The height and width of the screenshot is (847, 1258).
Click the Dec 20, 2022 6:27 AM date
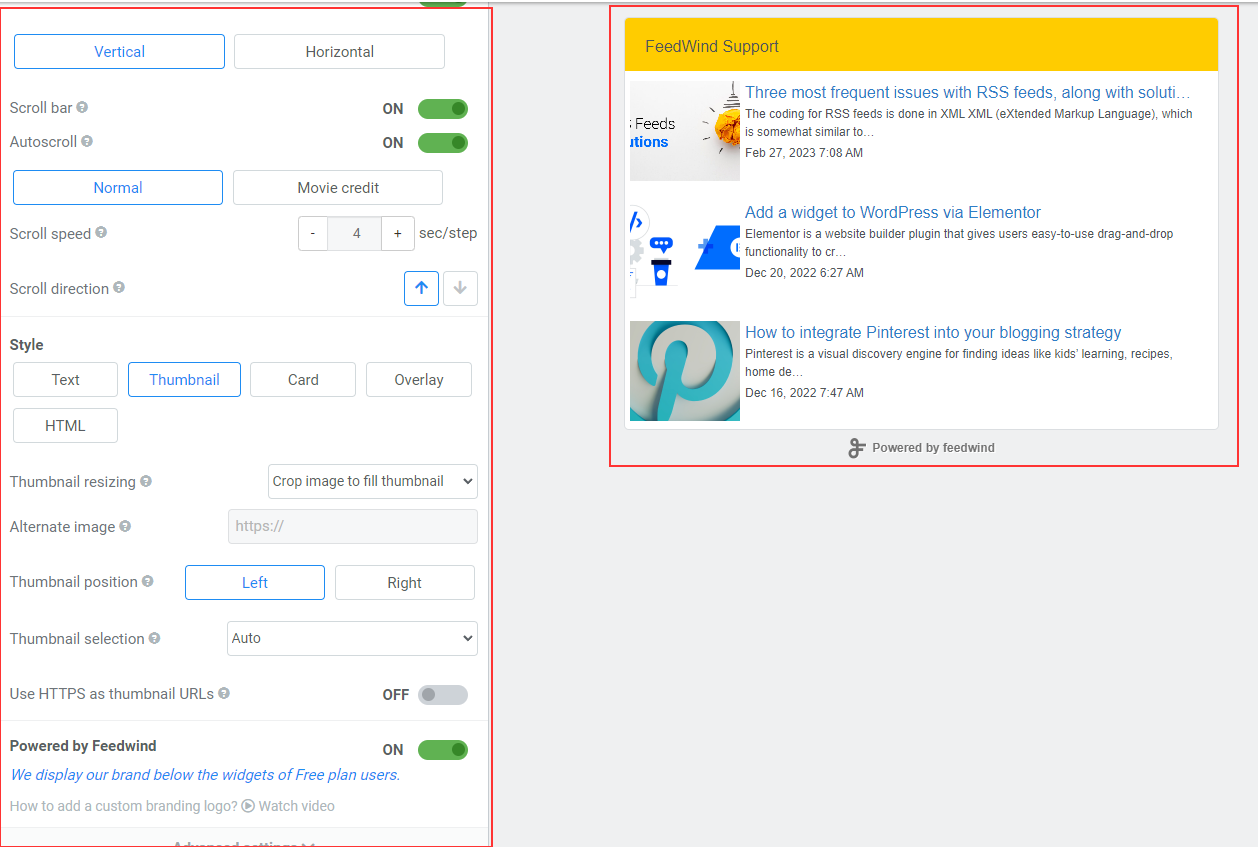pyautogui.click(x=804, y=273)
